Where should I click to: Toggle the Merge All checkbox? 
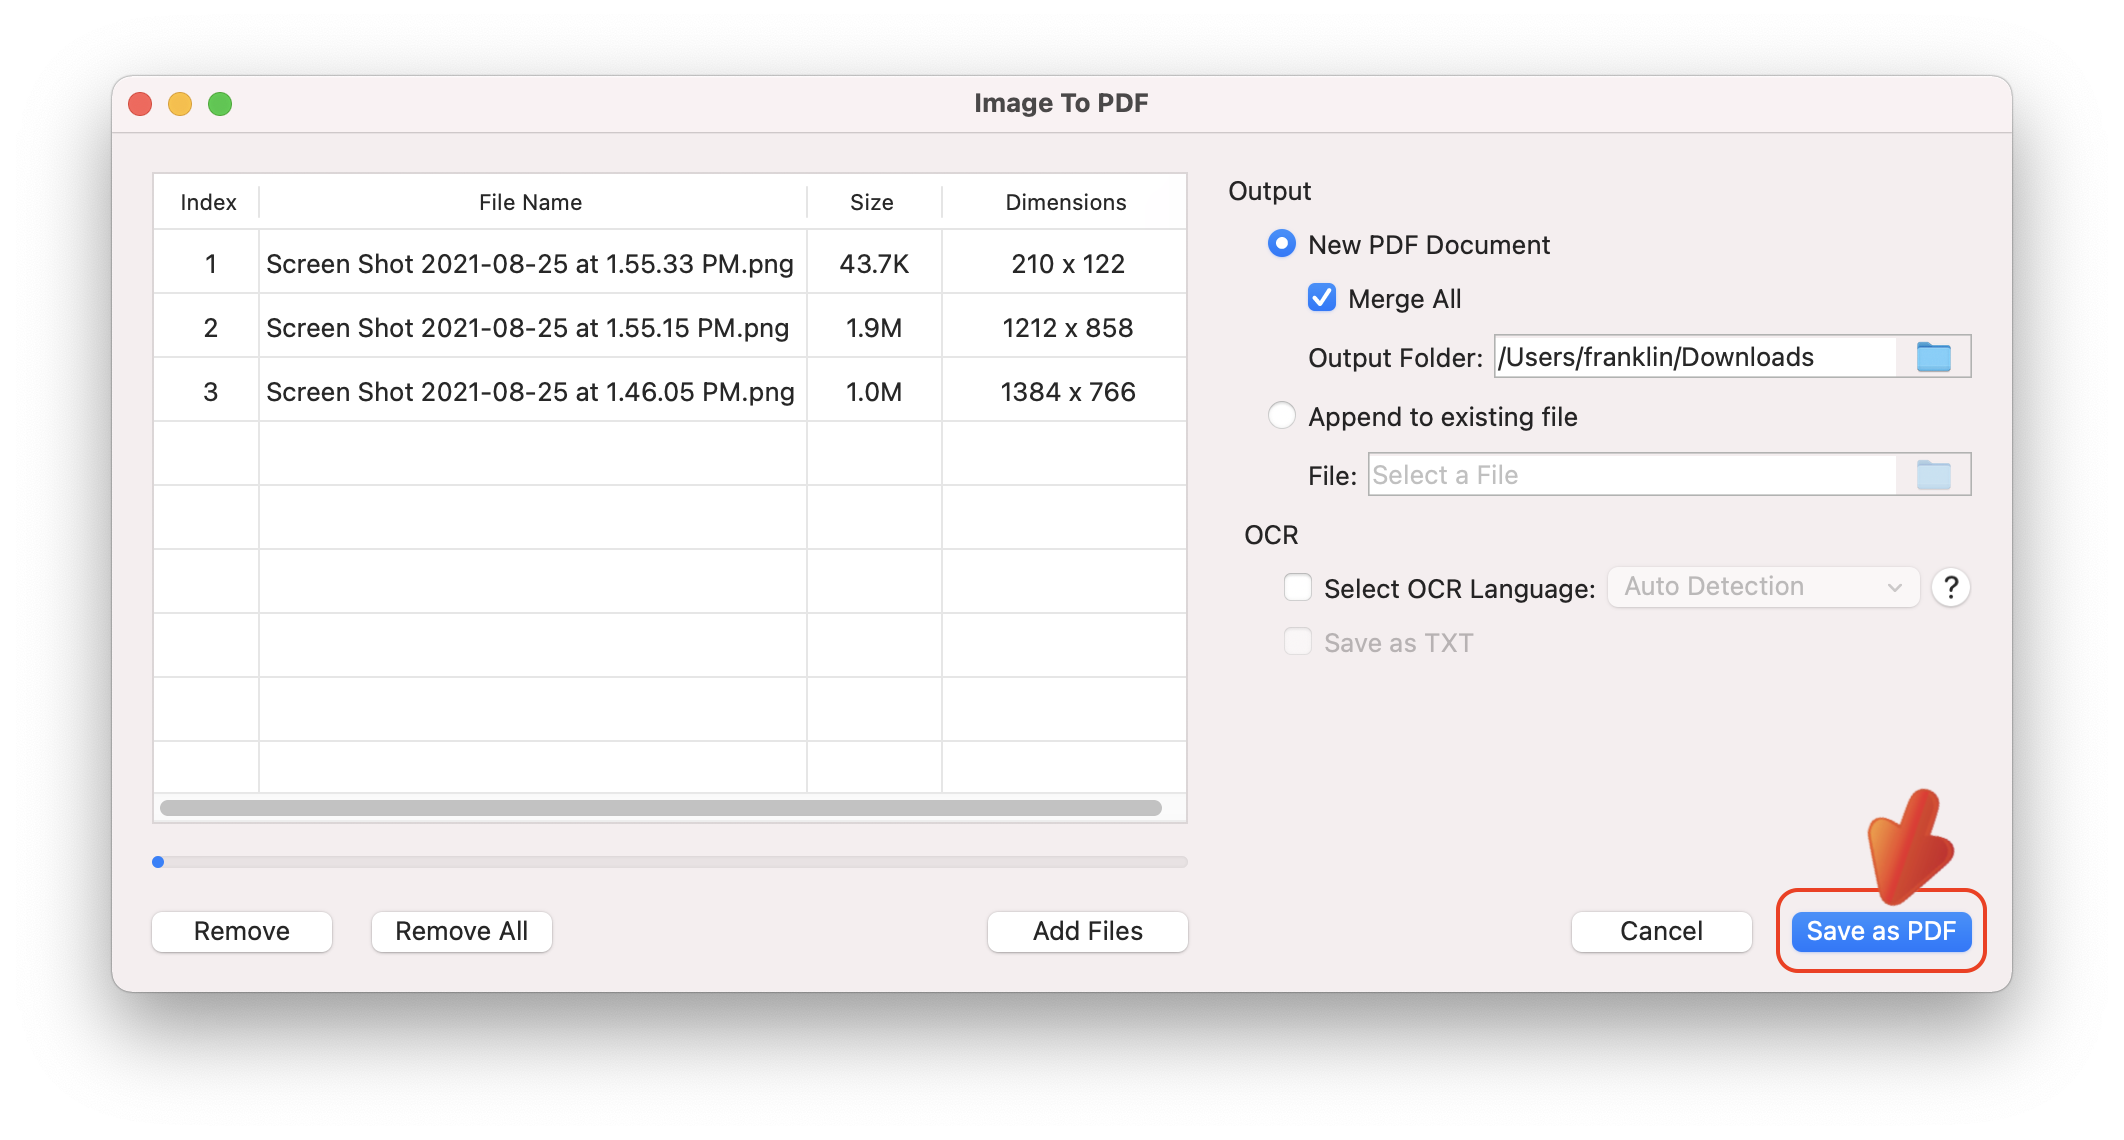1321,298
